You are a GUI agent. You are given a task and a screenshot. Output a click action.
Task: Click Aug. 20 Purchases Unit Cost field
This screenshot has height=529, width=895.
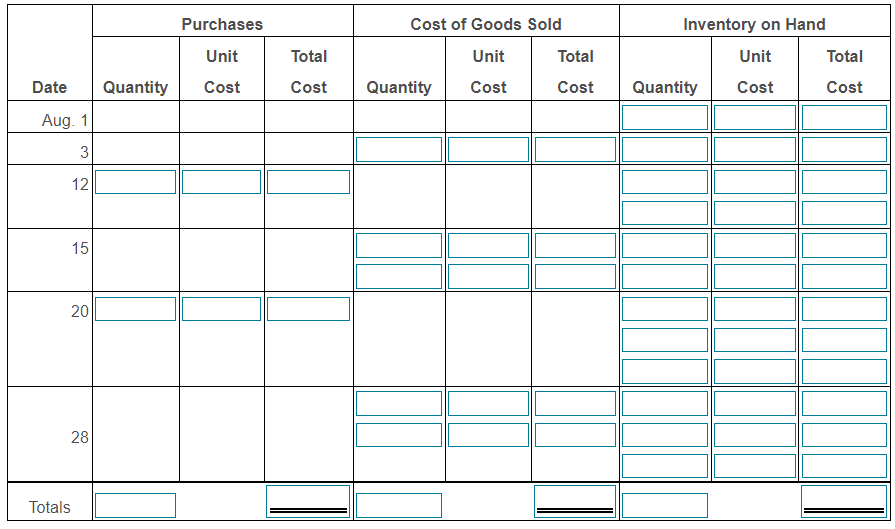pyautogui.click(x=221, y=309)
